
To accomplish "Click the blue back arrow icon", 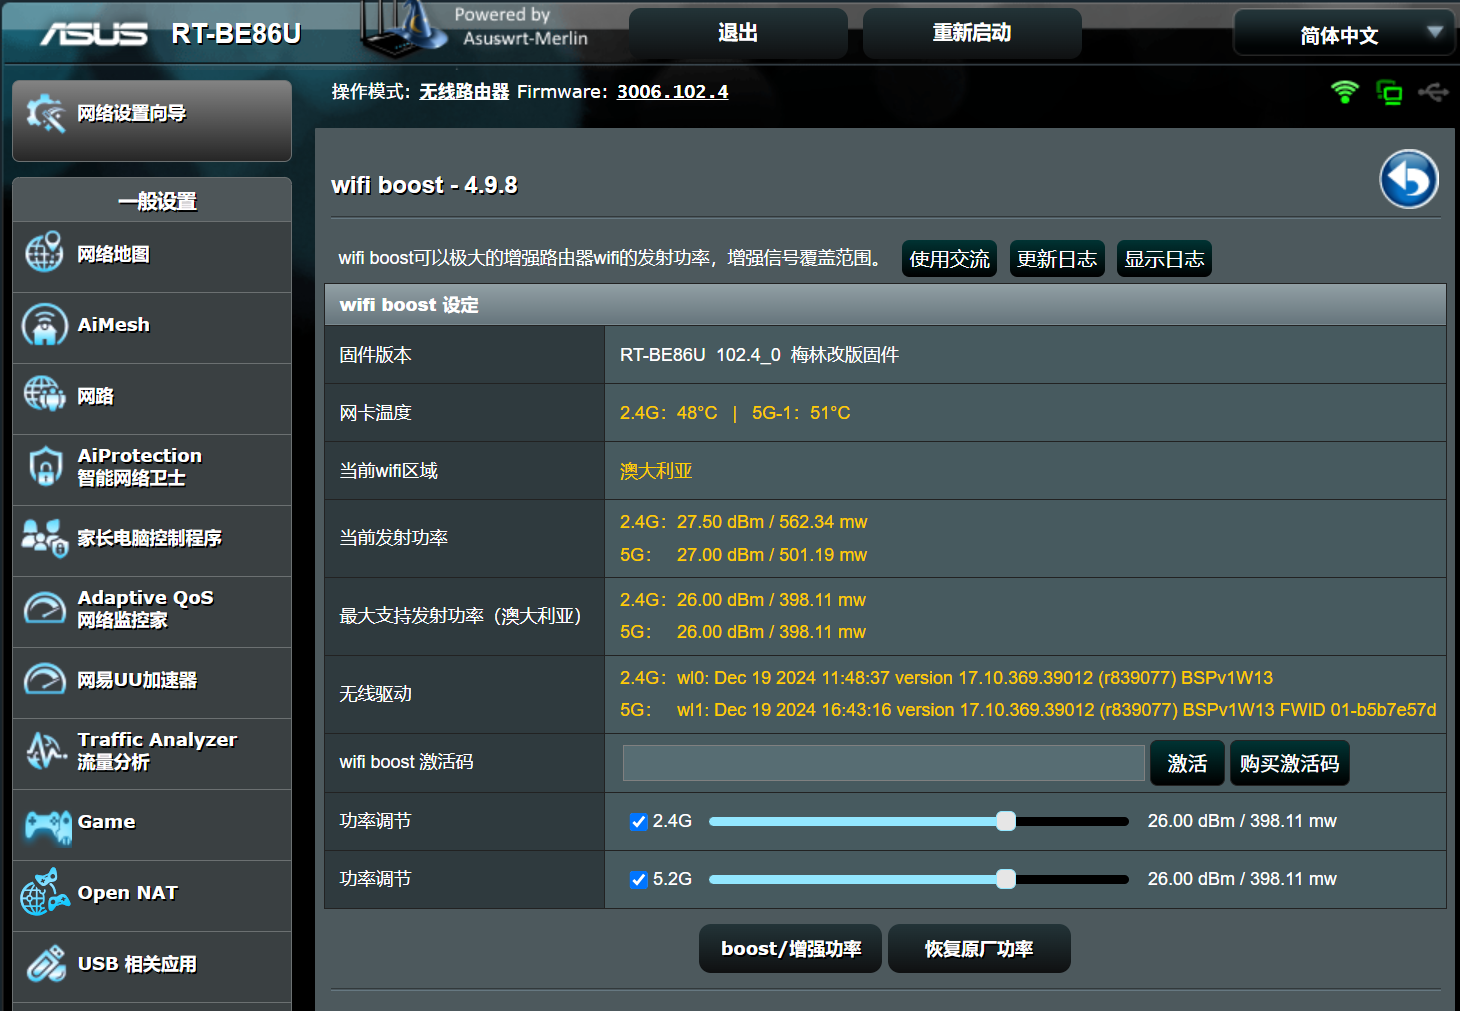I will [x=1408, y=180].
